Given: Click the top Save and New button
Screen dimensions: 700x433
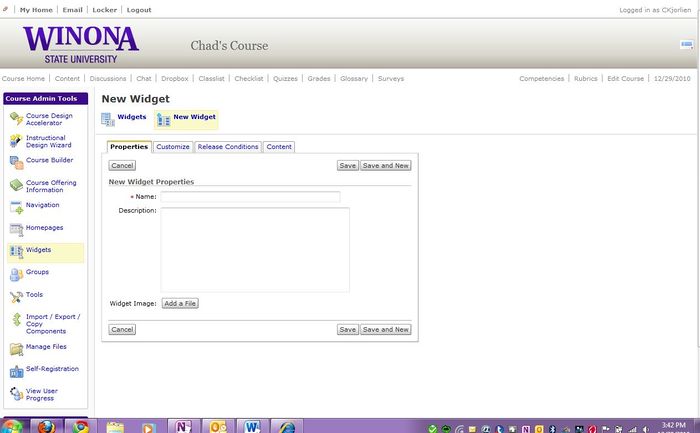Looking at the screenshot, I should 386,165.
